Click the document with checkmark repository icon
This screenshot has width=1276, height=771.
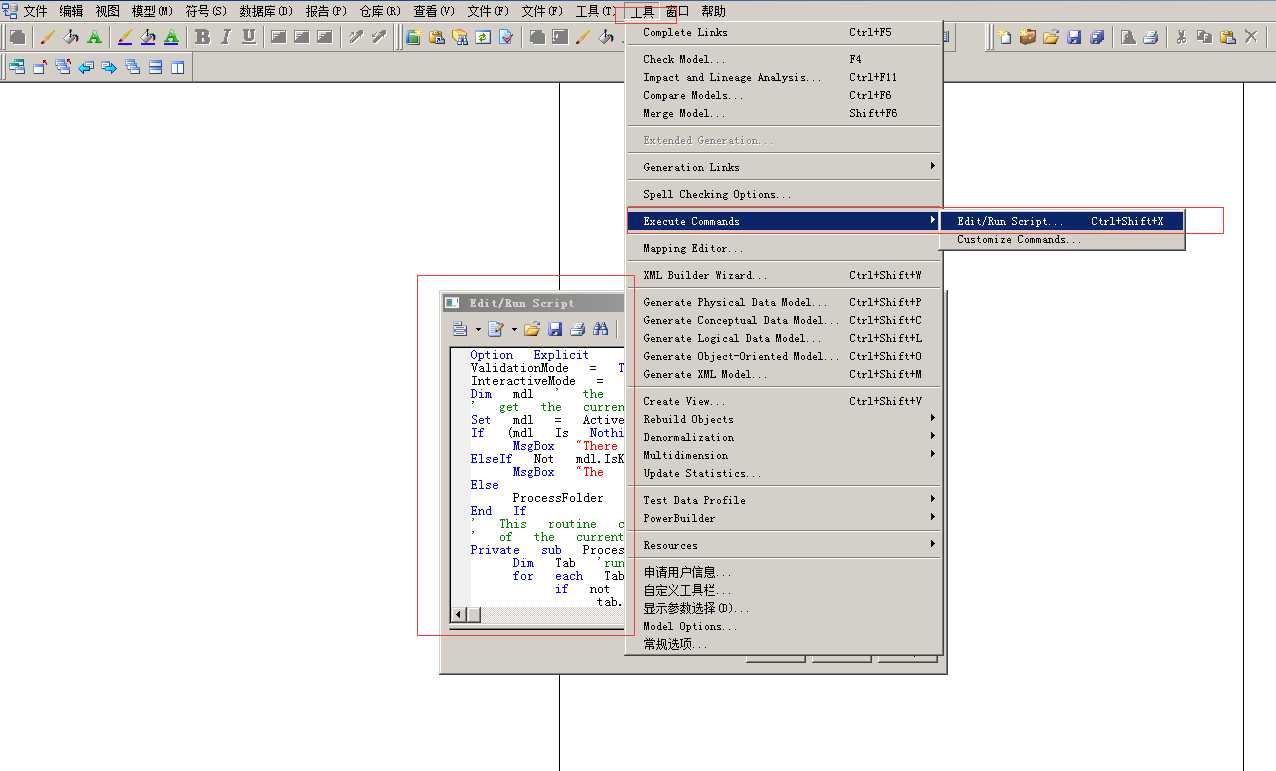pyautogui.click(x=506, y=37)
